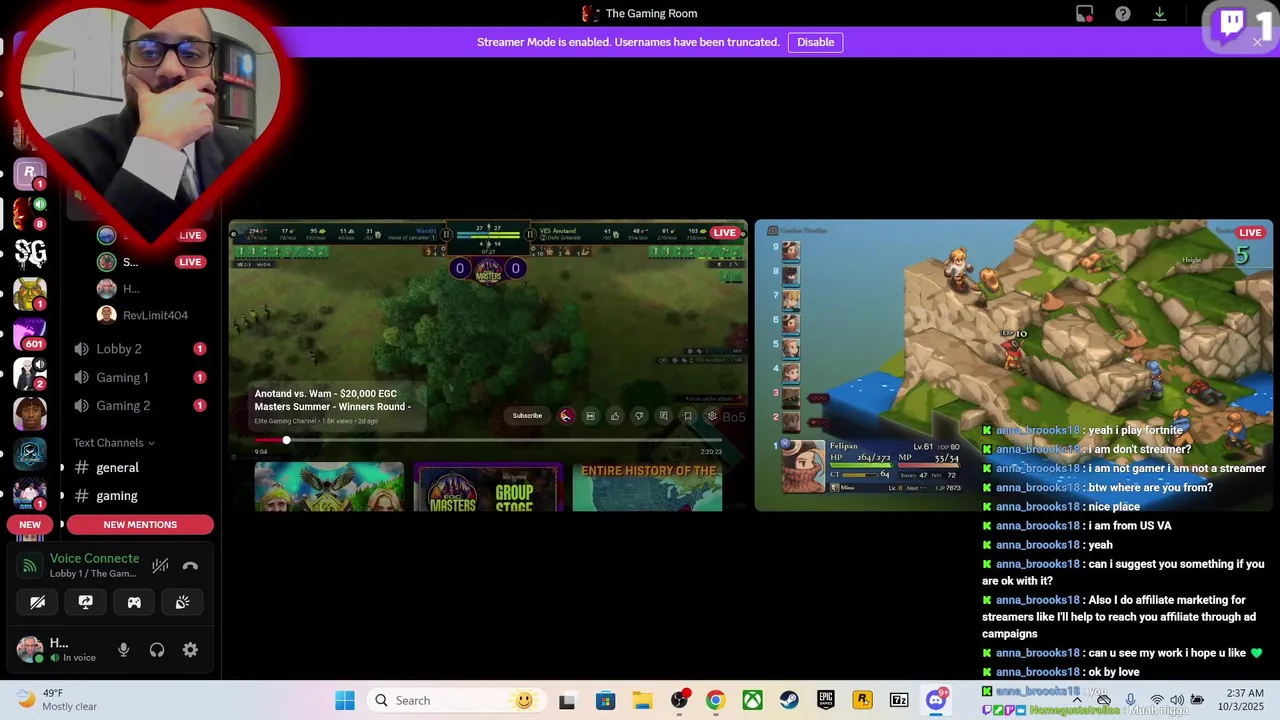Screen dimensions: 1280x720
Task: Open Task View on the taskbar
Action: pyautogui.click(x=567, y=700)
